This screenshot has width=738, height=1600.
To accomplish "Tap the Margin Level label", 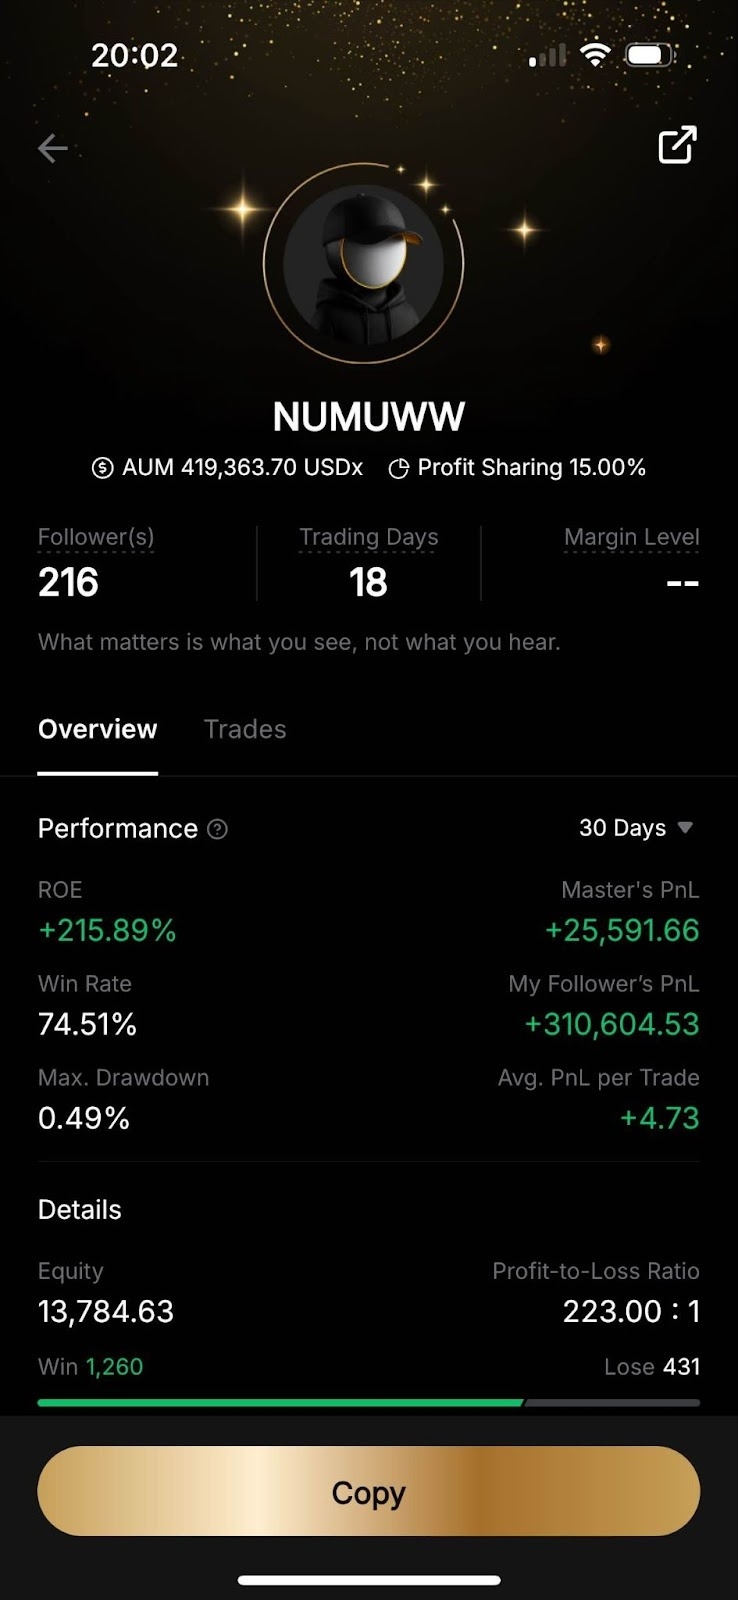I will click(631, 537).
